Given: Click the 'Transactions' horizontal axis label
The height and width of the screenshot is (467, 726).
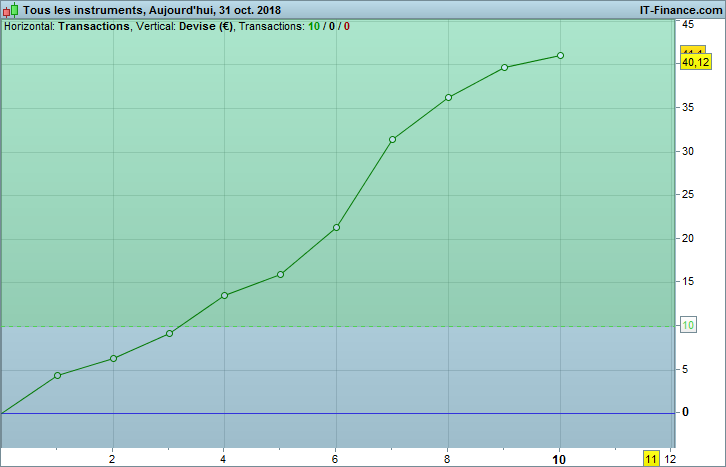Looking at the screenshot, I should click(94, 26).
